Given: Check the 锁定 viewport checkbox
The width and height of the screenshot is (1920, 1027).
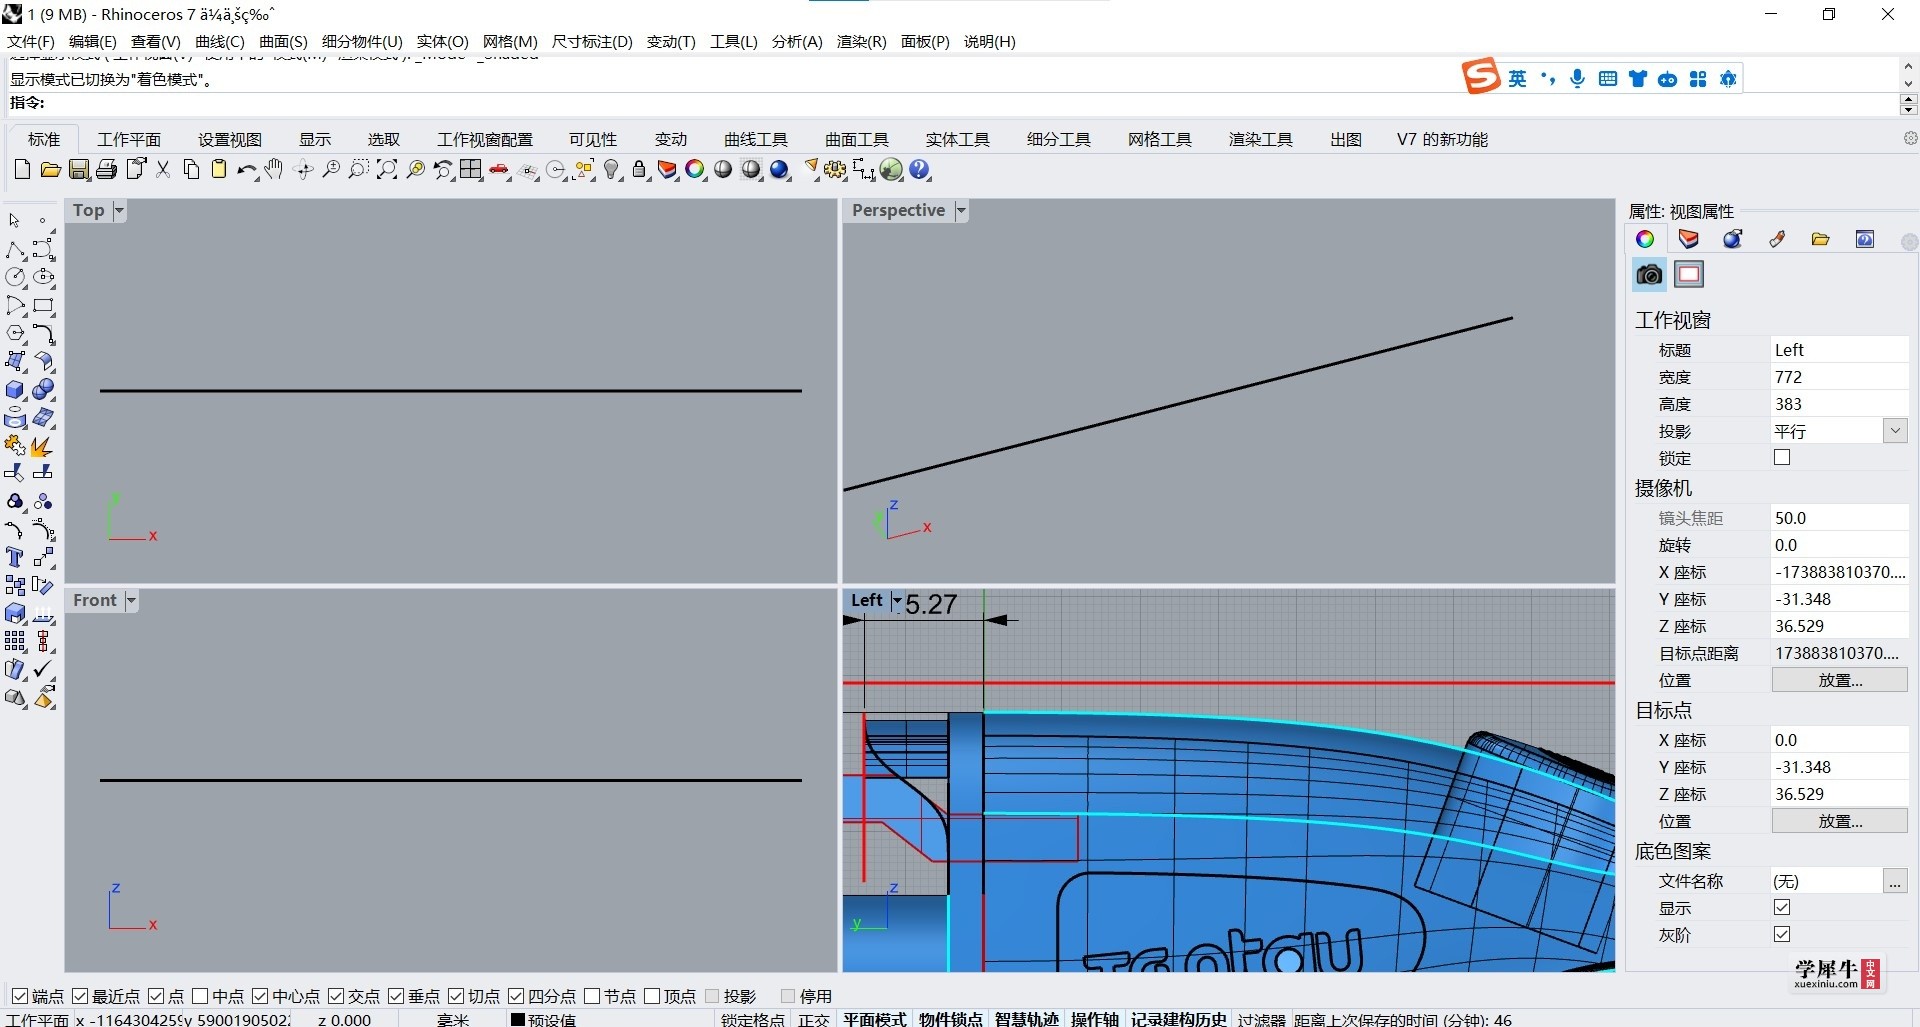Looking at the screenshot, I should click(1782, 457).
